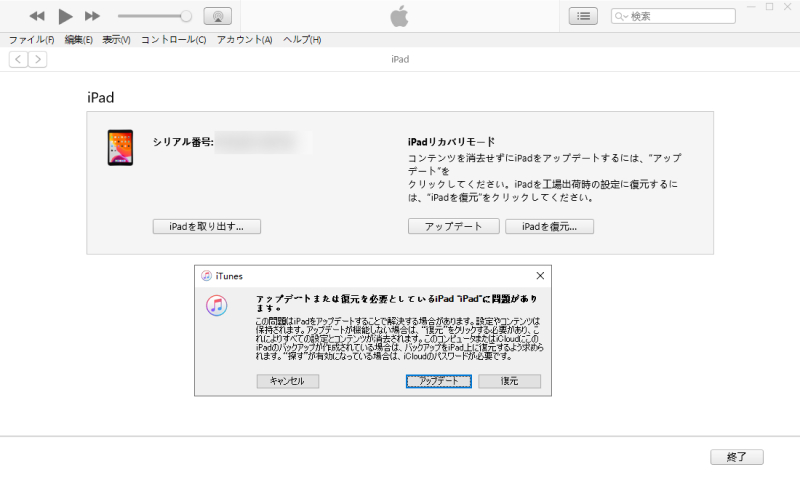Click the シリアル番号: label
This screenshot has width=800, height=478.
[x=183, y=142]
